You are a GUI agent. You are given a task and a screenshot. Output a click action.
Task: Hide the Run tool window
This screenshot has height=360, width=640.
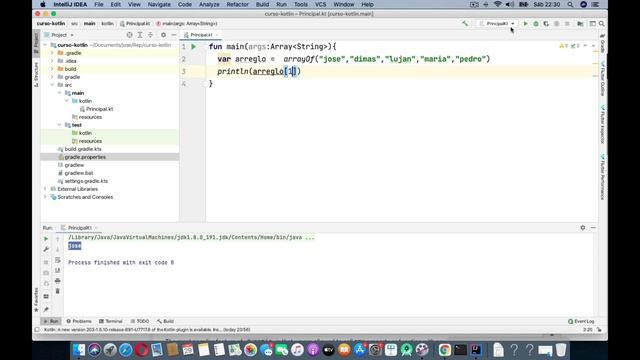(x=593, y=228)
